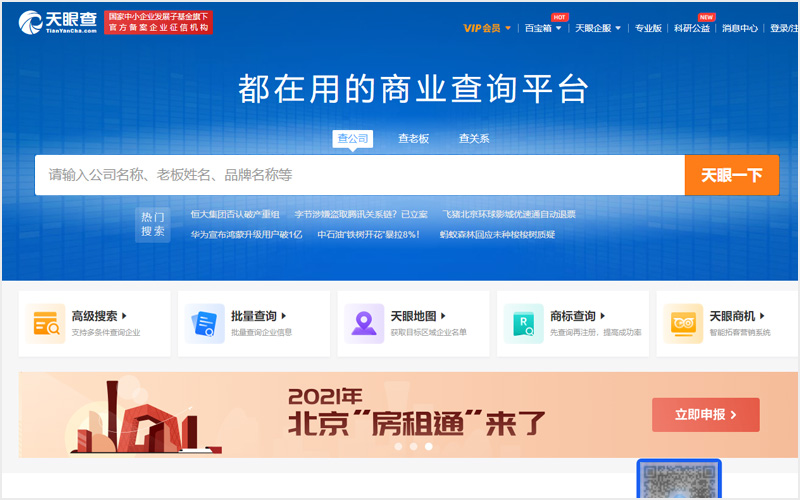Focus the company name search field
Screen dimensions: 800x500
360,175
